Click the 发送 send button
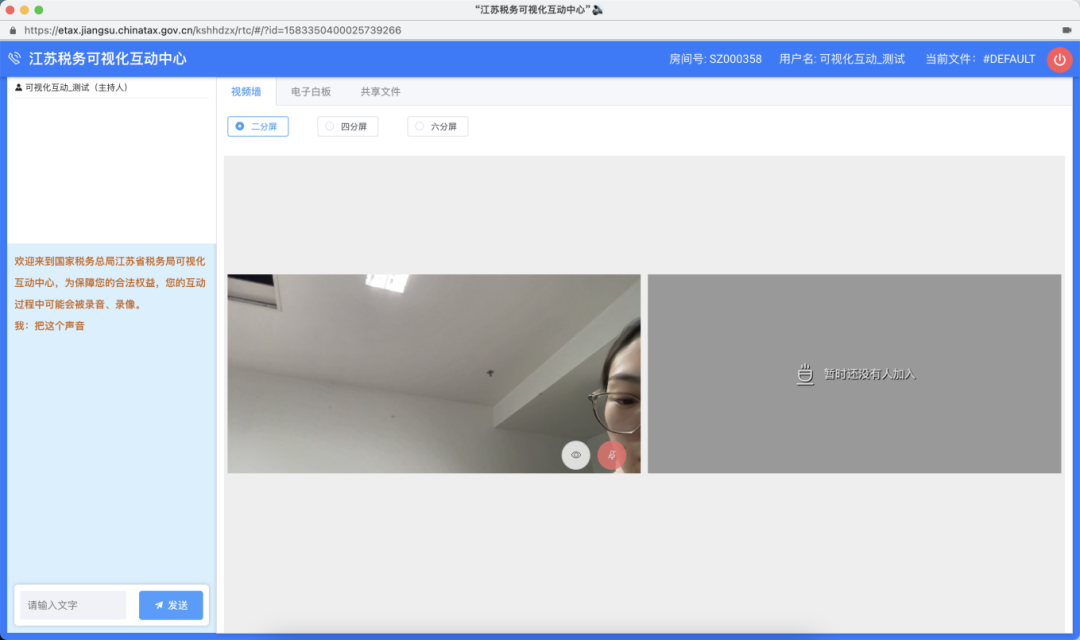The height and width of the screenshot is (640, 1080). 171,605
